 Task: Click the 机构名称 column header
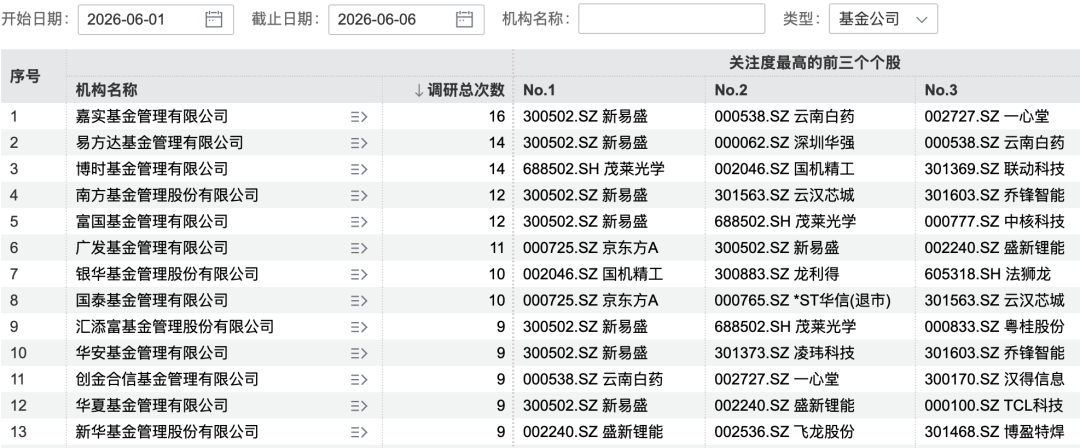[x=107, y=90]
